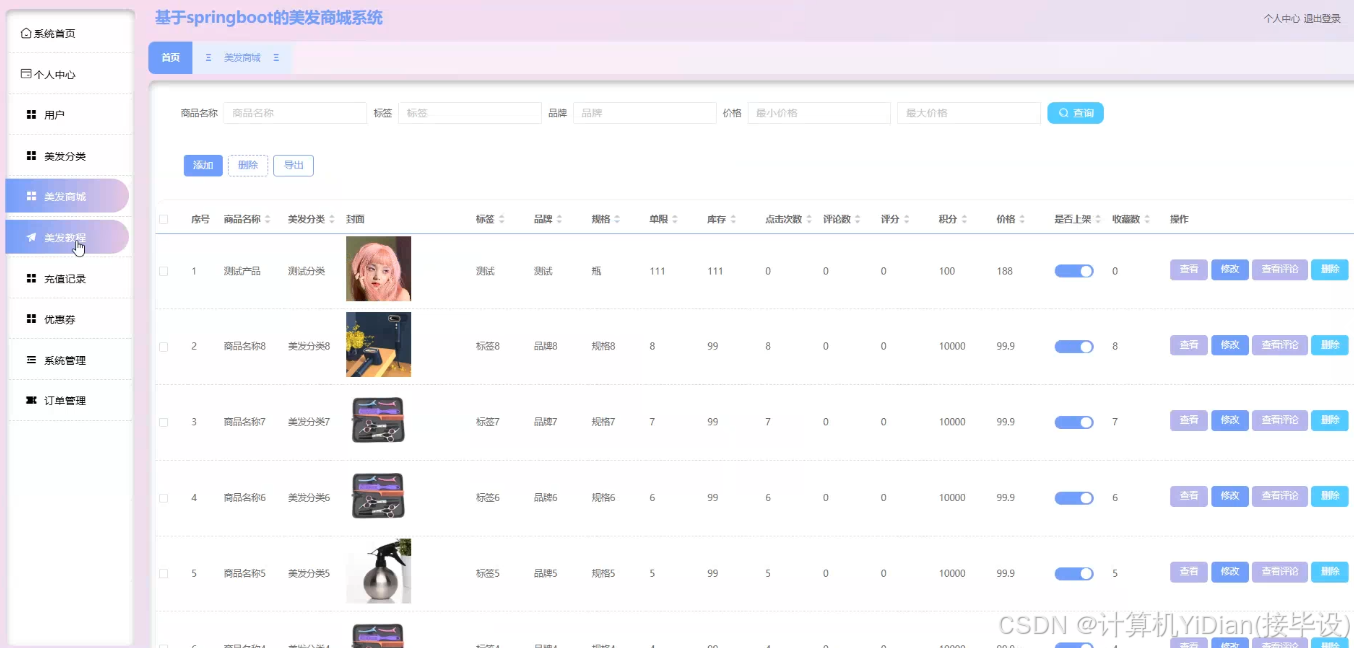This screenshot has height=648, width=1354.
Task: Toggle the 是否上架 switch for 测试产品
Action: (x=1074, y=271)
